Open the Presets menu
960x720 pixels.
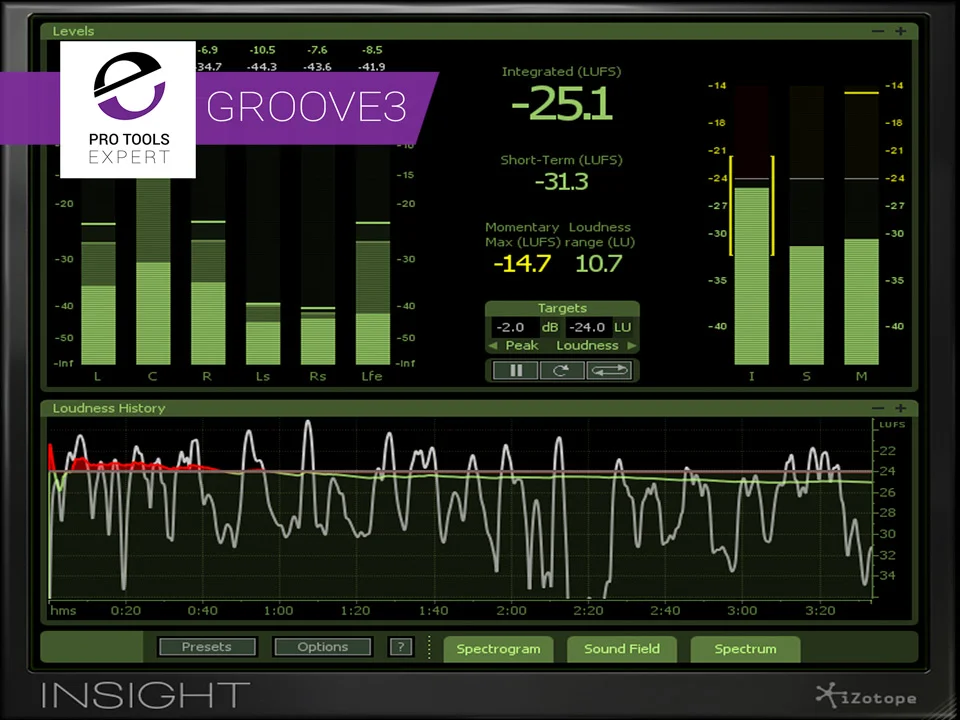click(206, 647)
